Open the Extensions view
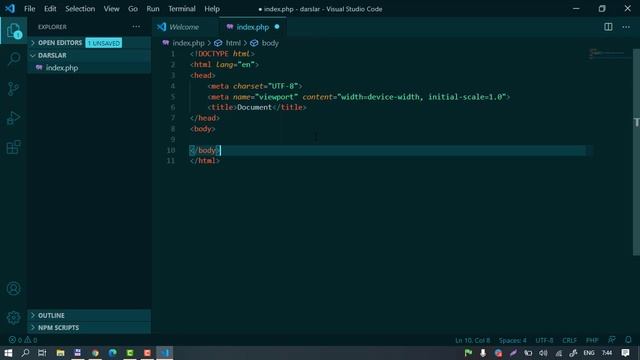The height and width of the screenshot is (360, 640). pyautogui.click(x=13, y=147)
